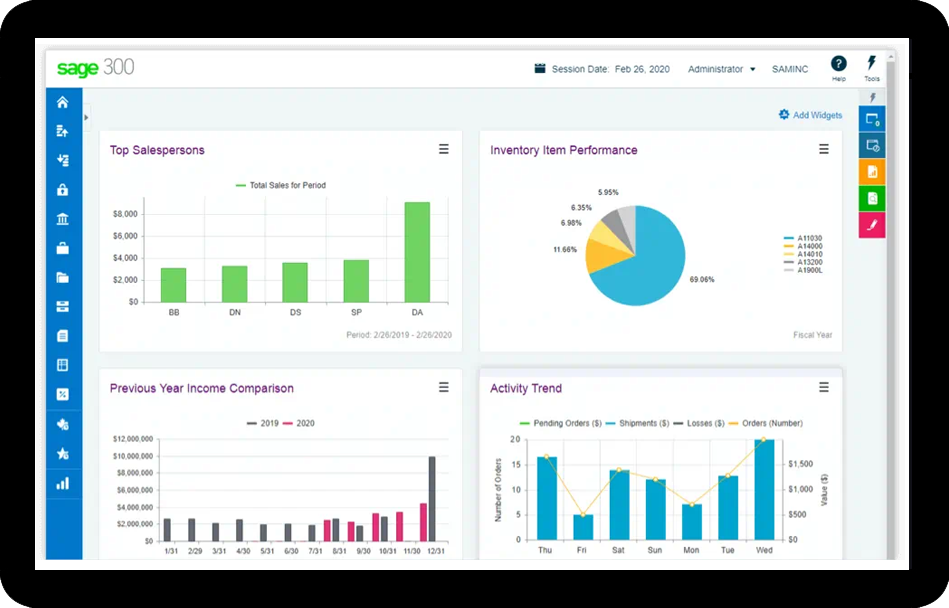Expand the left navigation sidebar arrow

[x=87, y=117]
